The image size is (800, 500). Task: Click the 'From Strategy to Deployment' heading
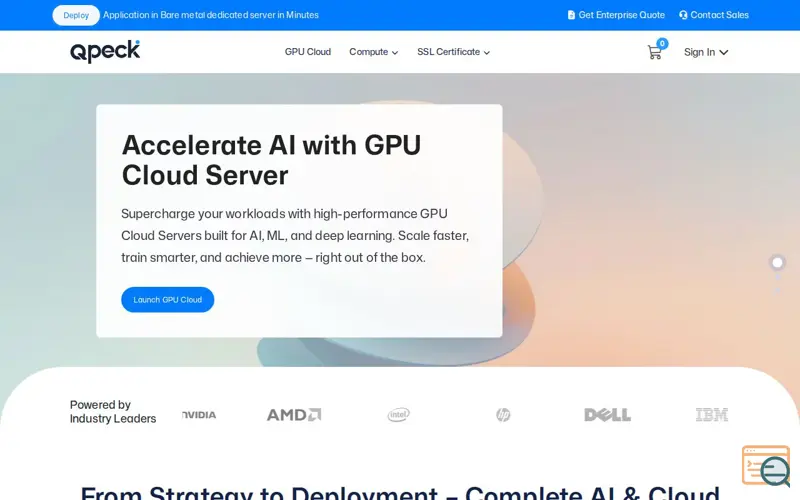point(400,492)
